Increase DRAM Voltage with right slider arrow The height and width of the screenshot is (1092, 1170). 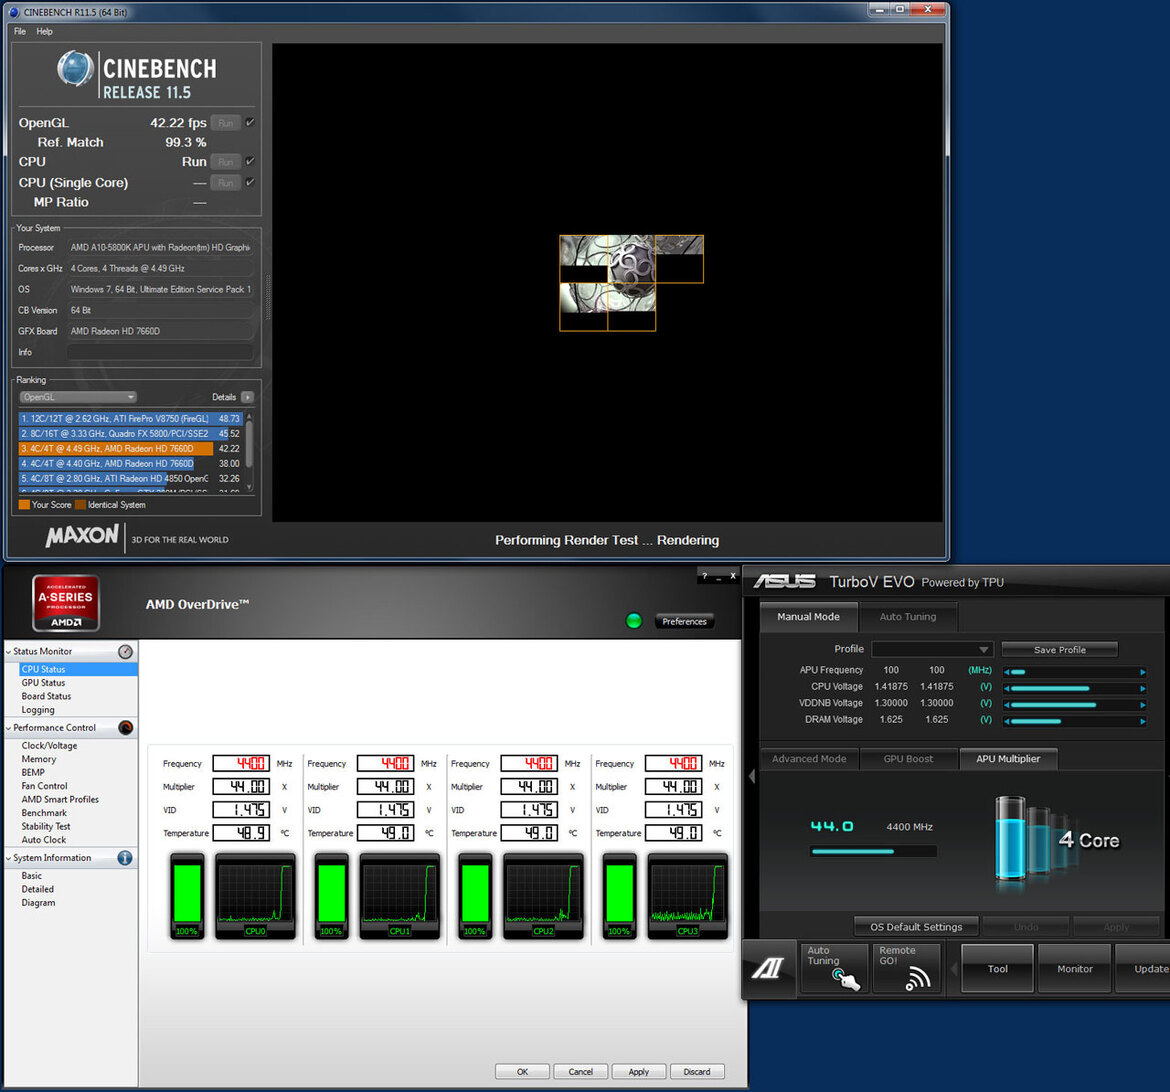1142,721
